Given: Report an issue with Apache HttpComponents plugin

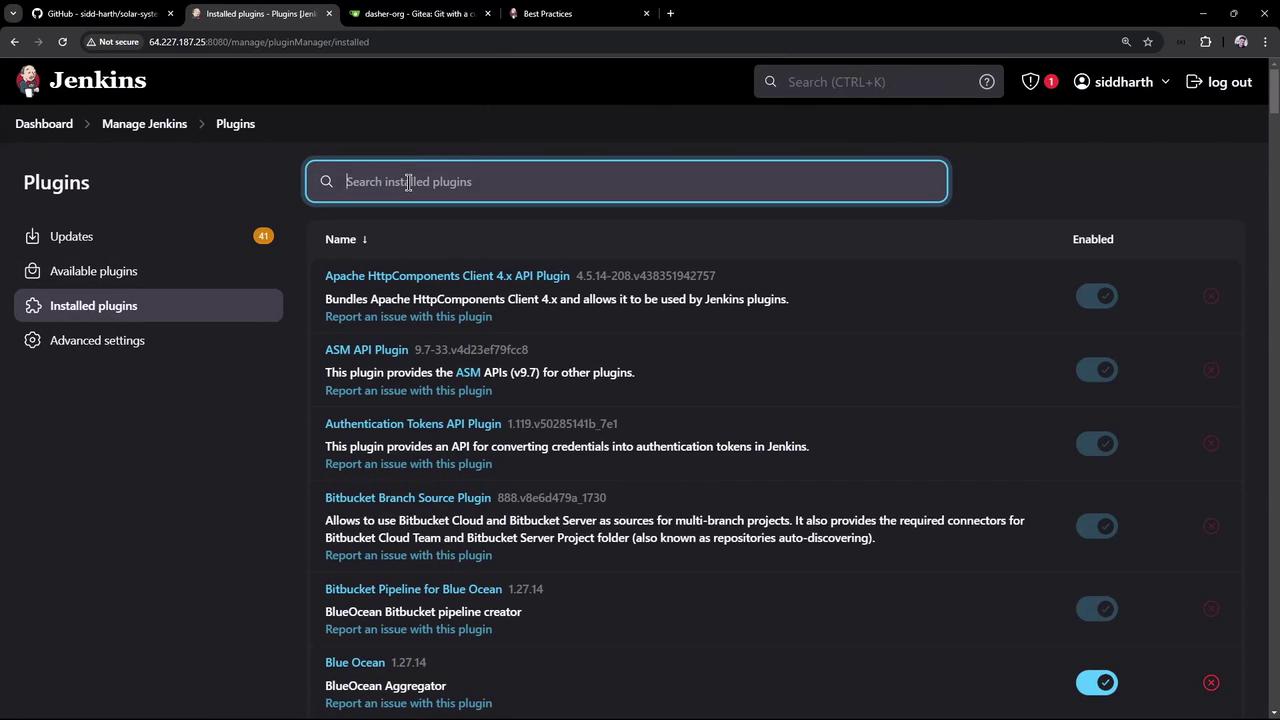Looking at the screenshot, I should click(x=408, y=317).
